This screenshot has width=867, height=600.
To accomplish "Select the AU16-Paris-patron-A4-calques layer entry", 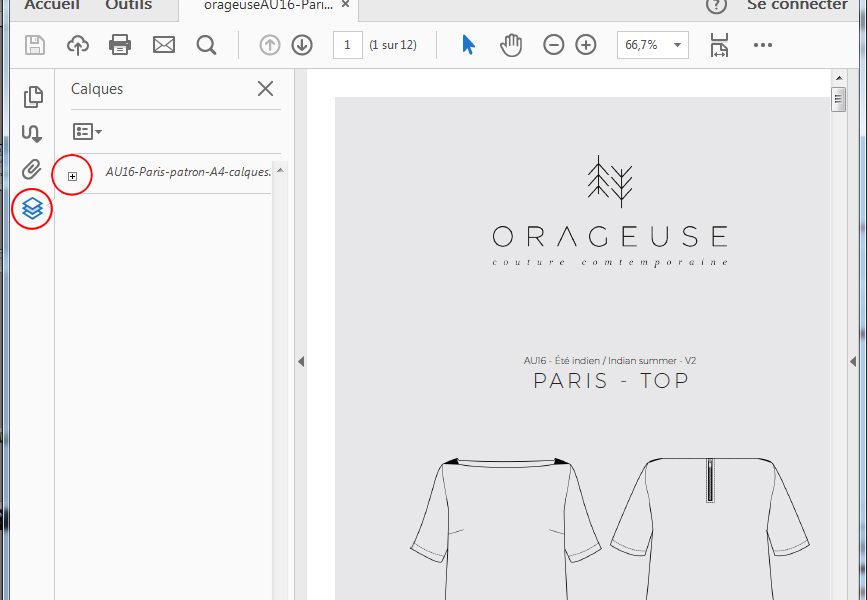I will point(188,172).
